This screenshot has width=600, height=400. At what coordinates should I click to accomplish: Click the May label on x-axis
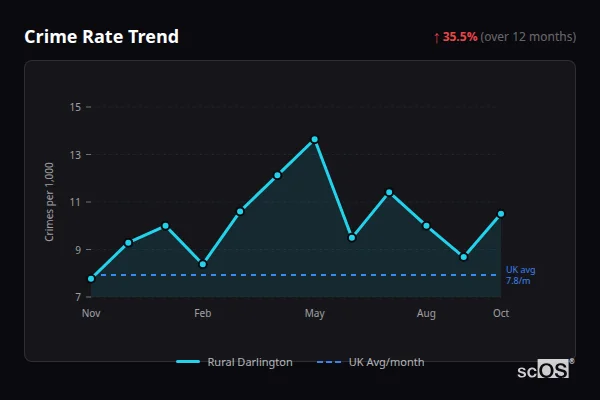point(314,314)
